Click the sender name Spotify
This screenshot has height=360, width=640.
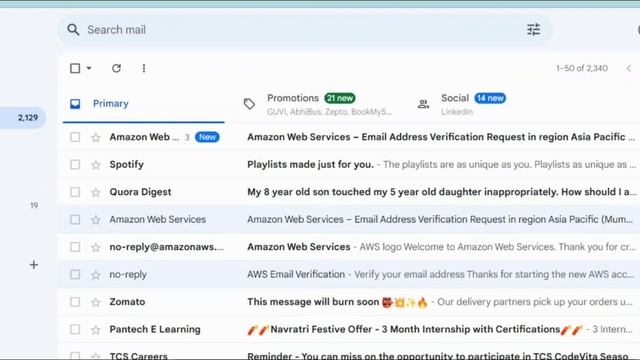tap(127, 164)
